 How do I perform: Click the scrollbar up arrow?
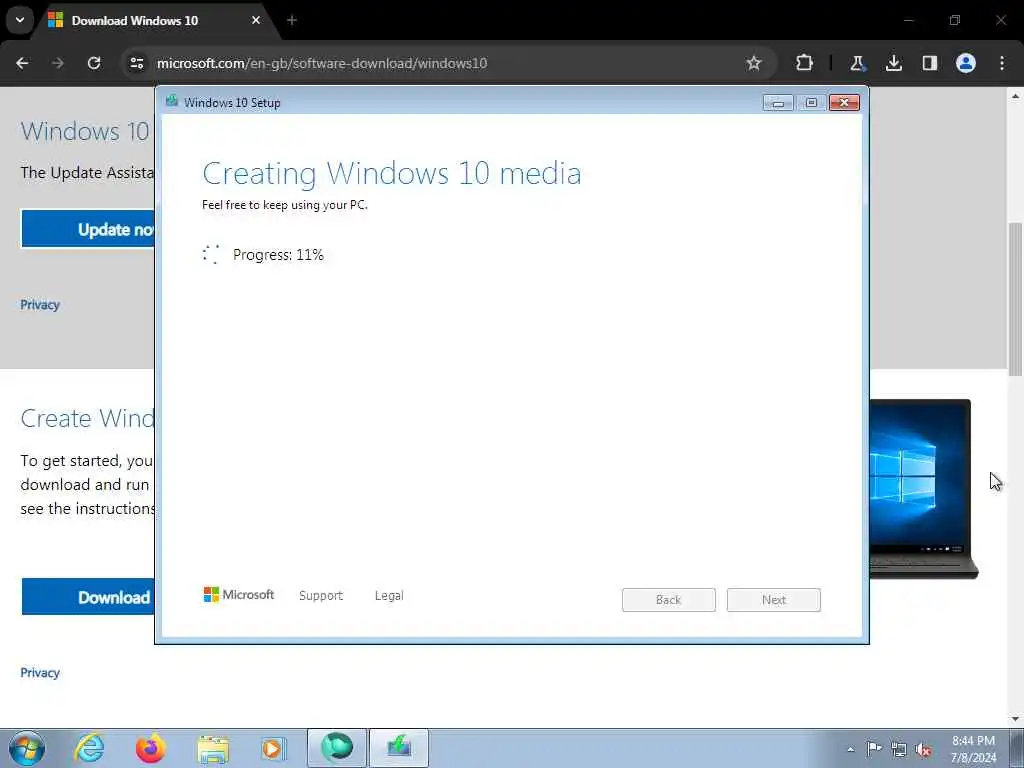(x=1015, y=95)
